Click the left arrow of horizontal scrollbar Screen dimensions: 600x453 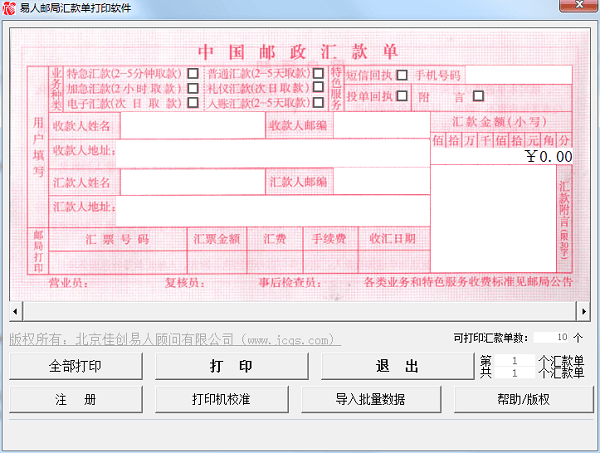tap(15, 311)
